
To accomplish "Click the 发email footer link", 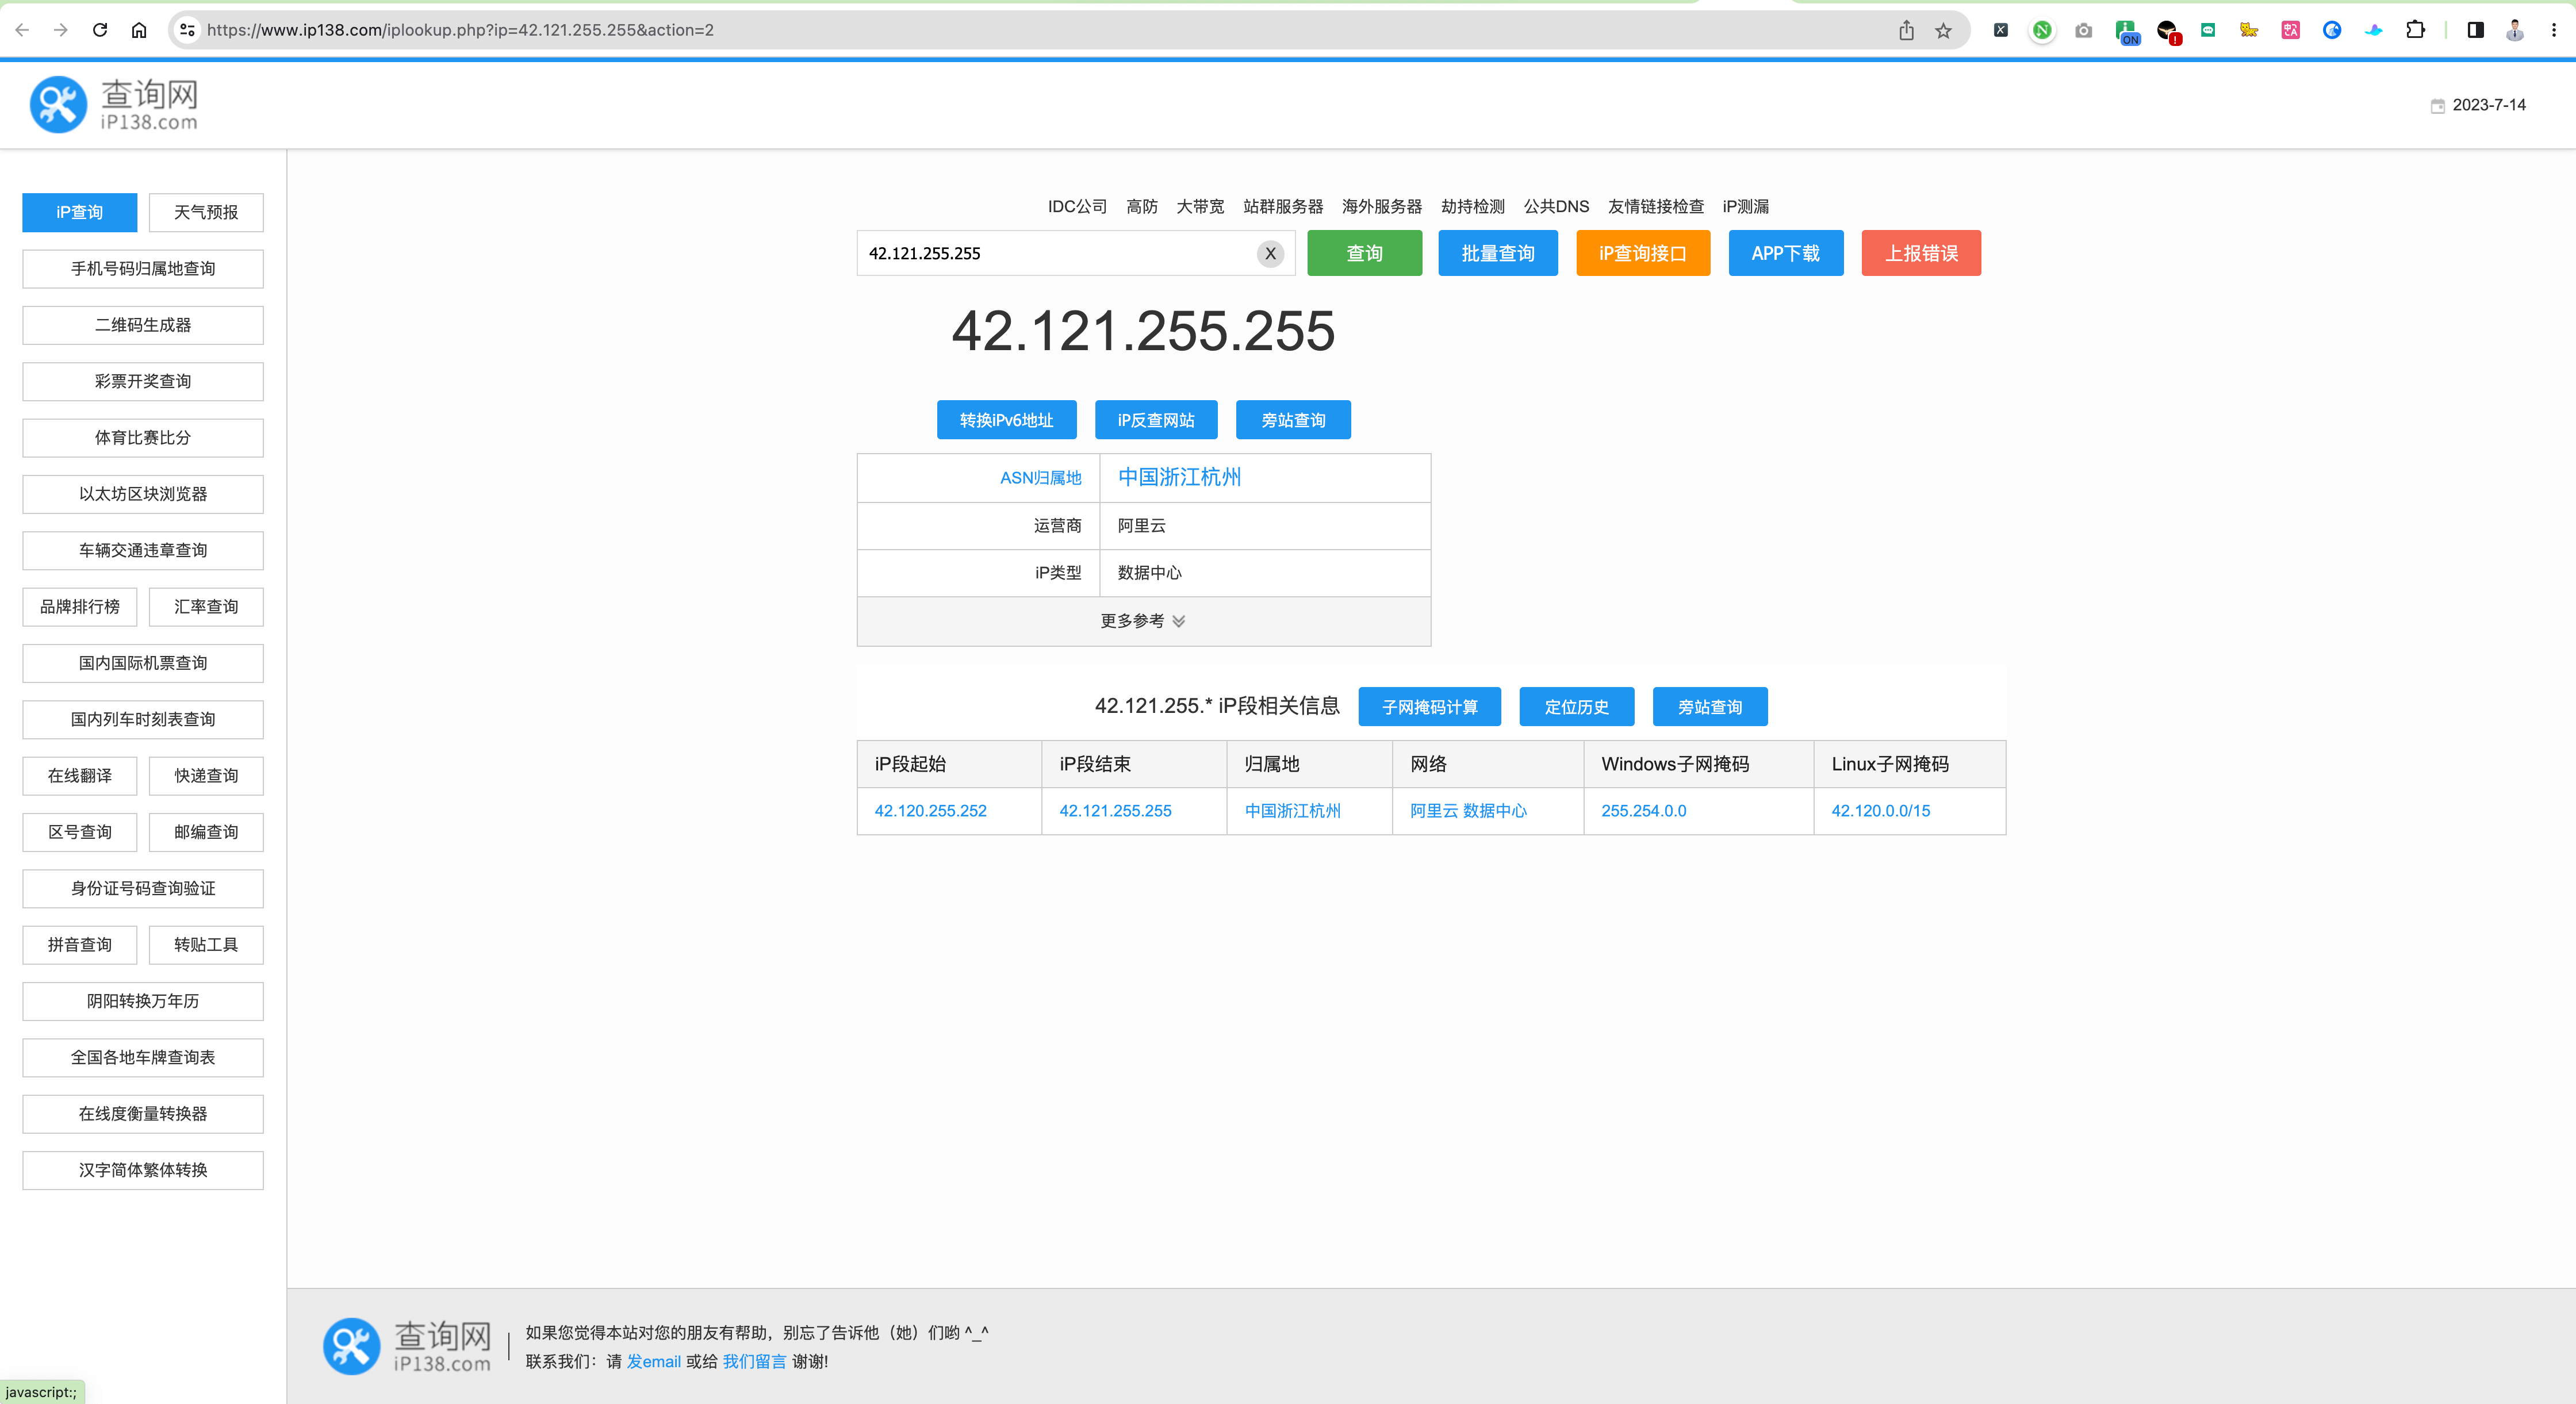I will (x=654, y=1361).
